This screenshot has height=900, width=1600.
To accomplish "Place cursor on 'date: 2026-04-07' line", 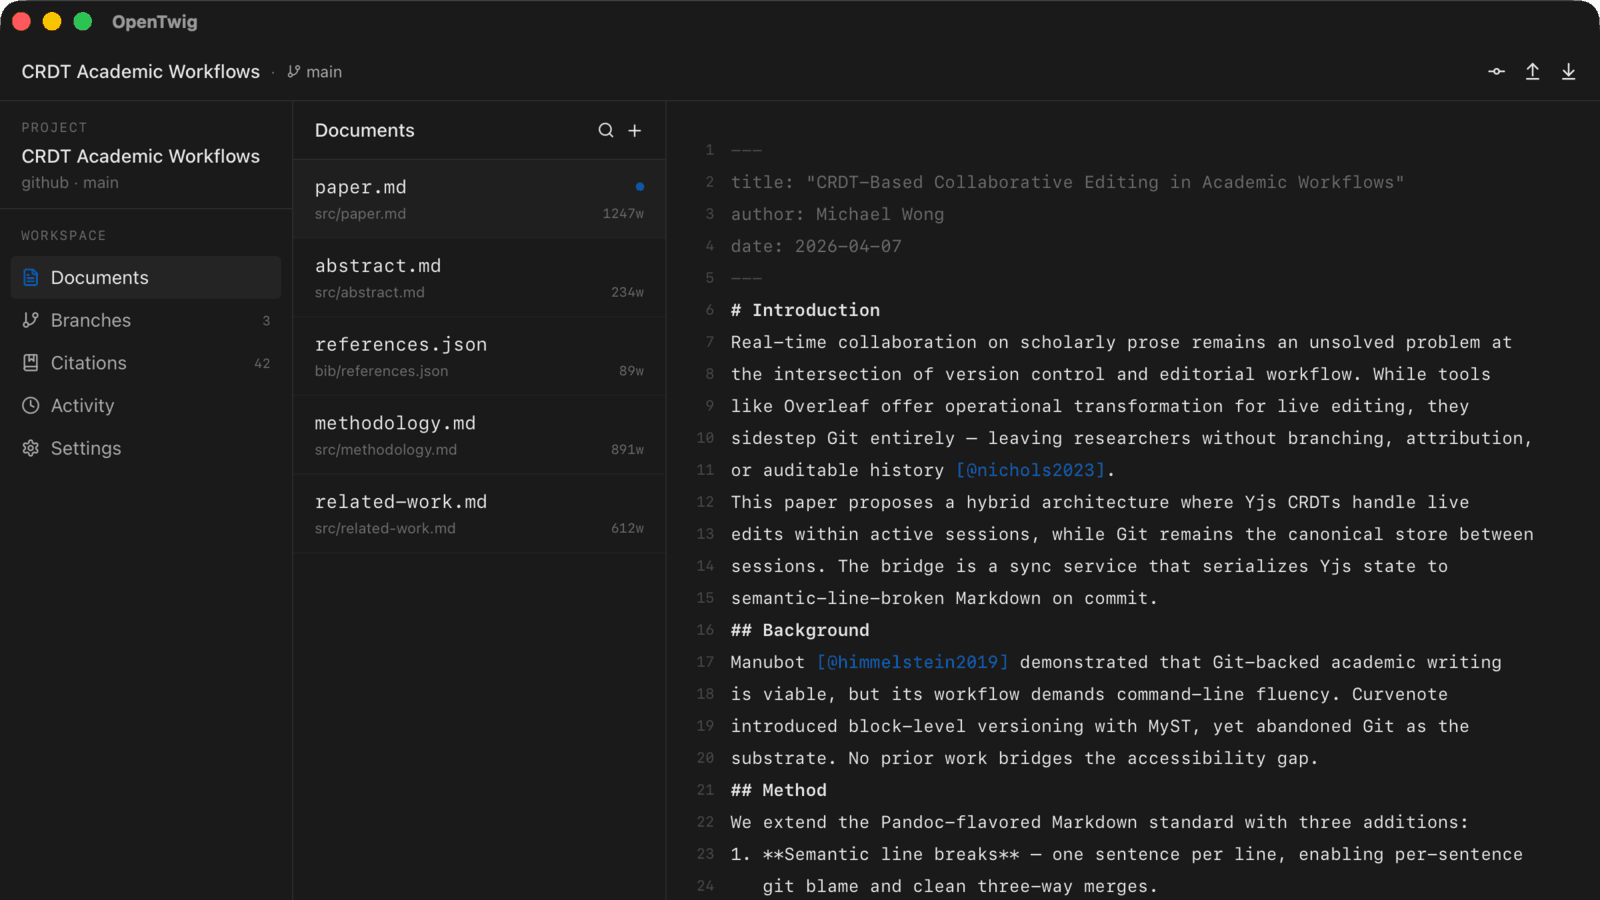I will tap(816, 246).
